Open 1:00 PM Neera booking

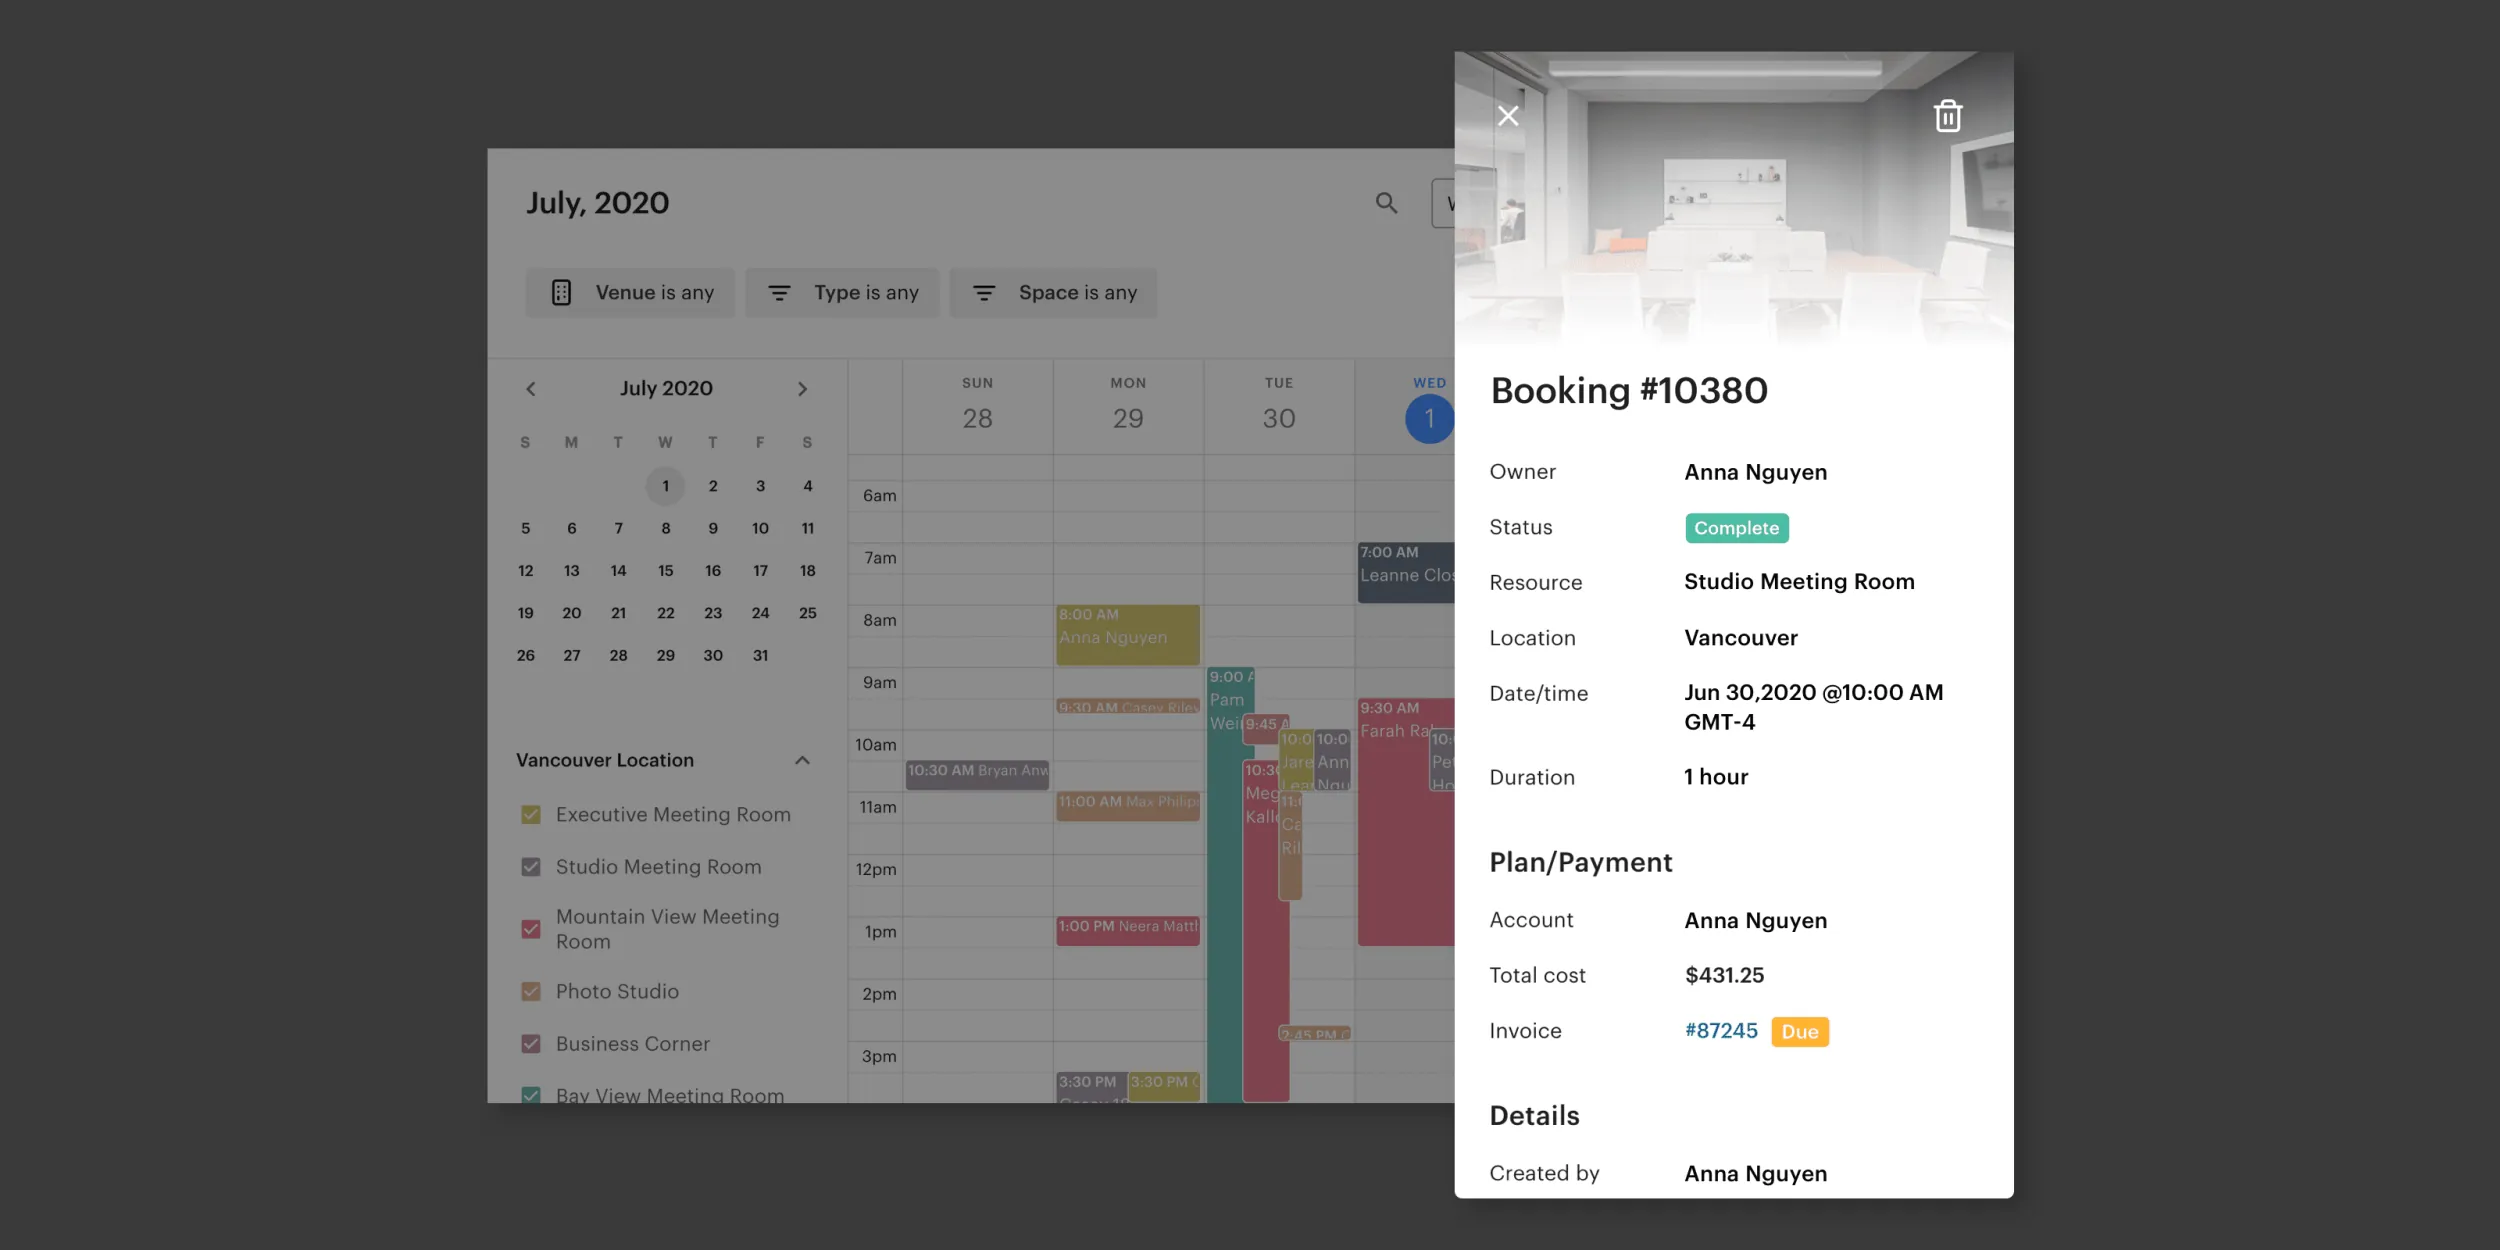[1128, 931]
